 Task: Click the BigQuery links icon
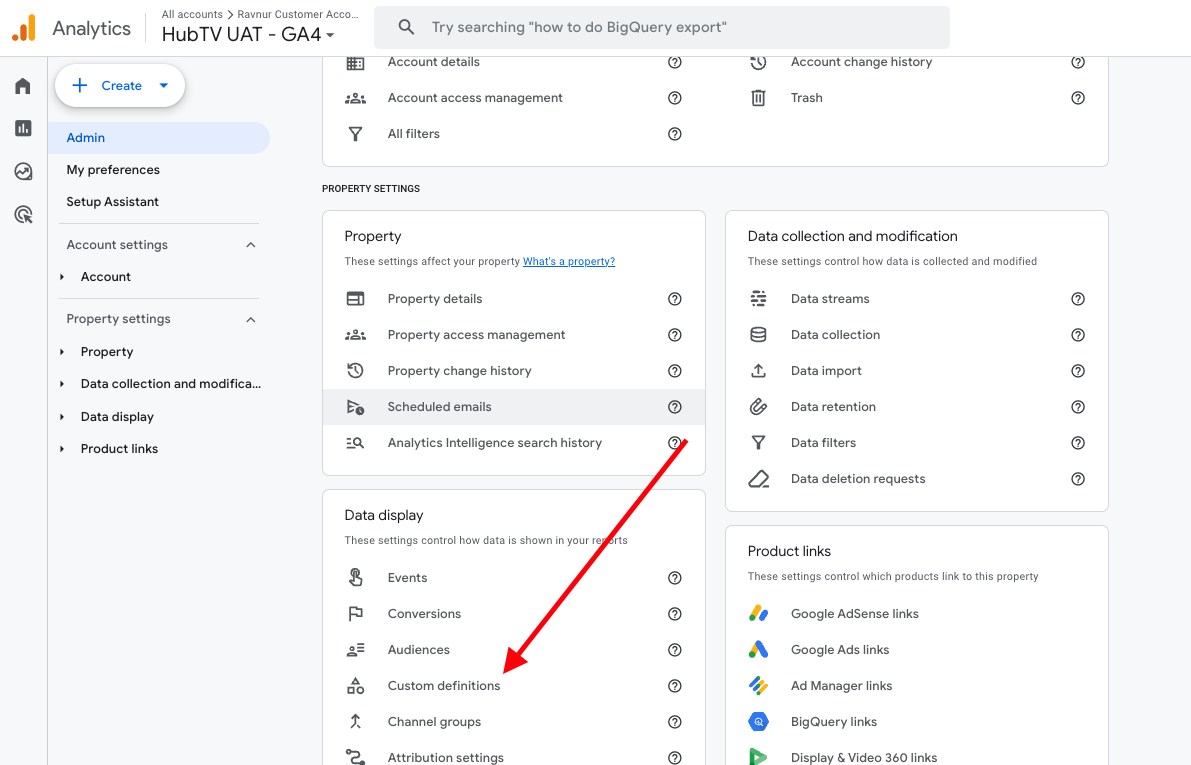[758, 722]
